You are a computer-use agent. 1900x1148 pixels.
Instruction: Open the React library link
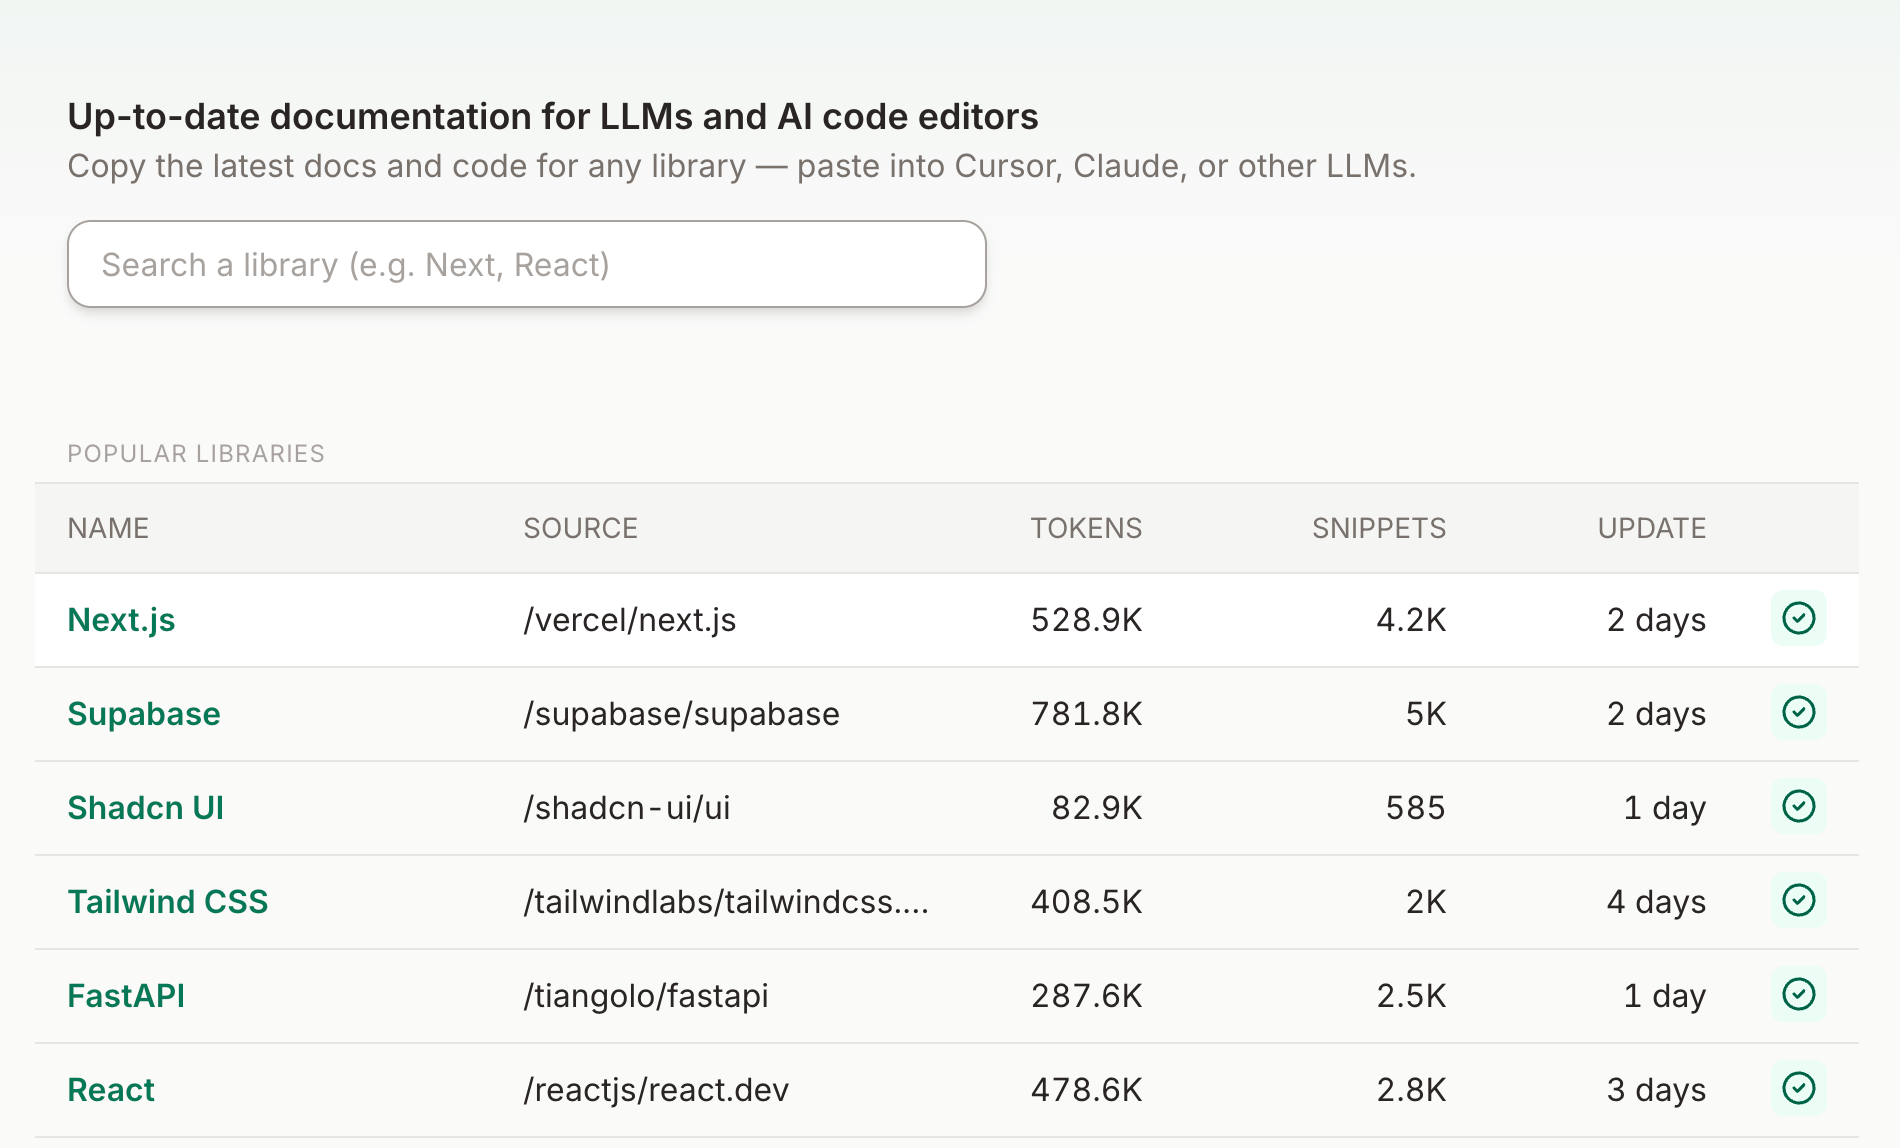(111, 1090)
